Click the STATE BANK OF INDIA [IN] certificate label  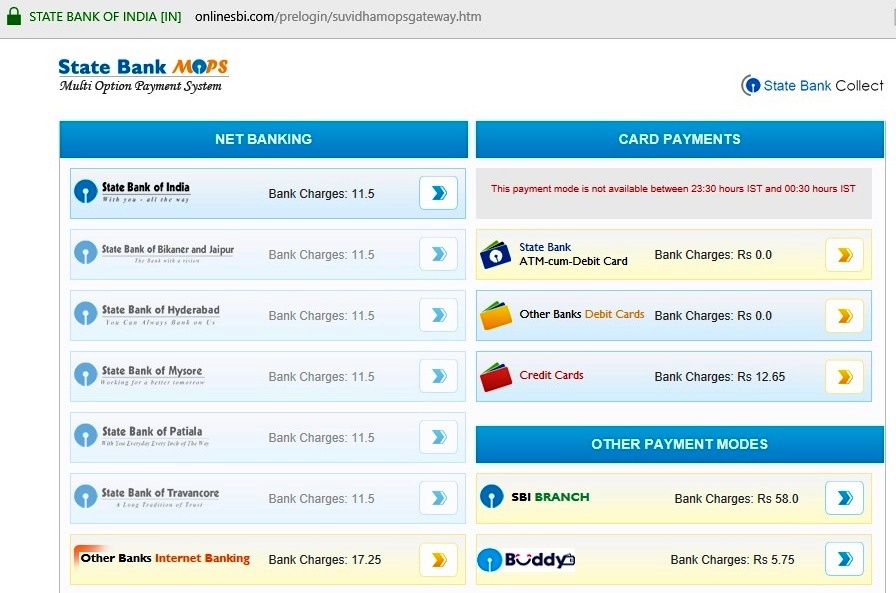tap(105, 17)
